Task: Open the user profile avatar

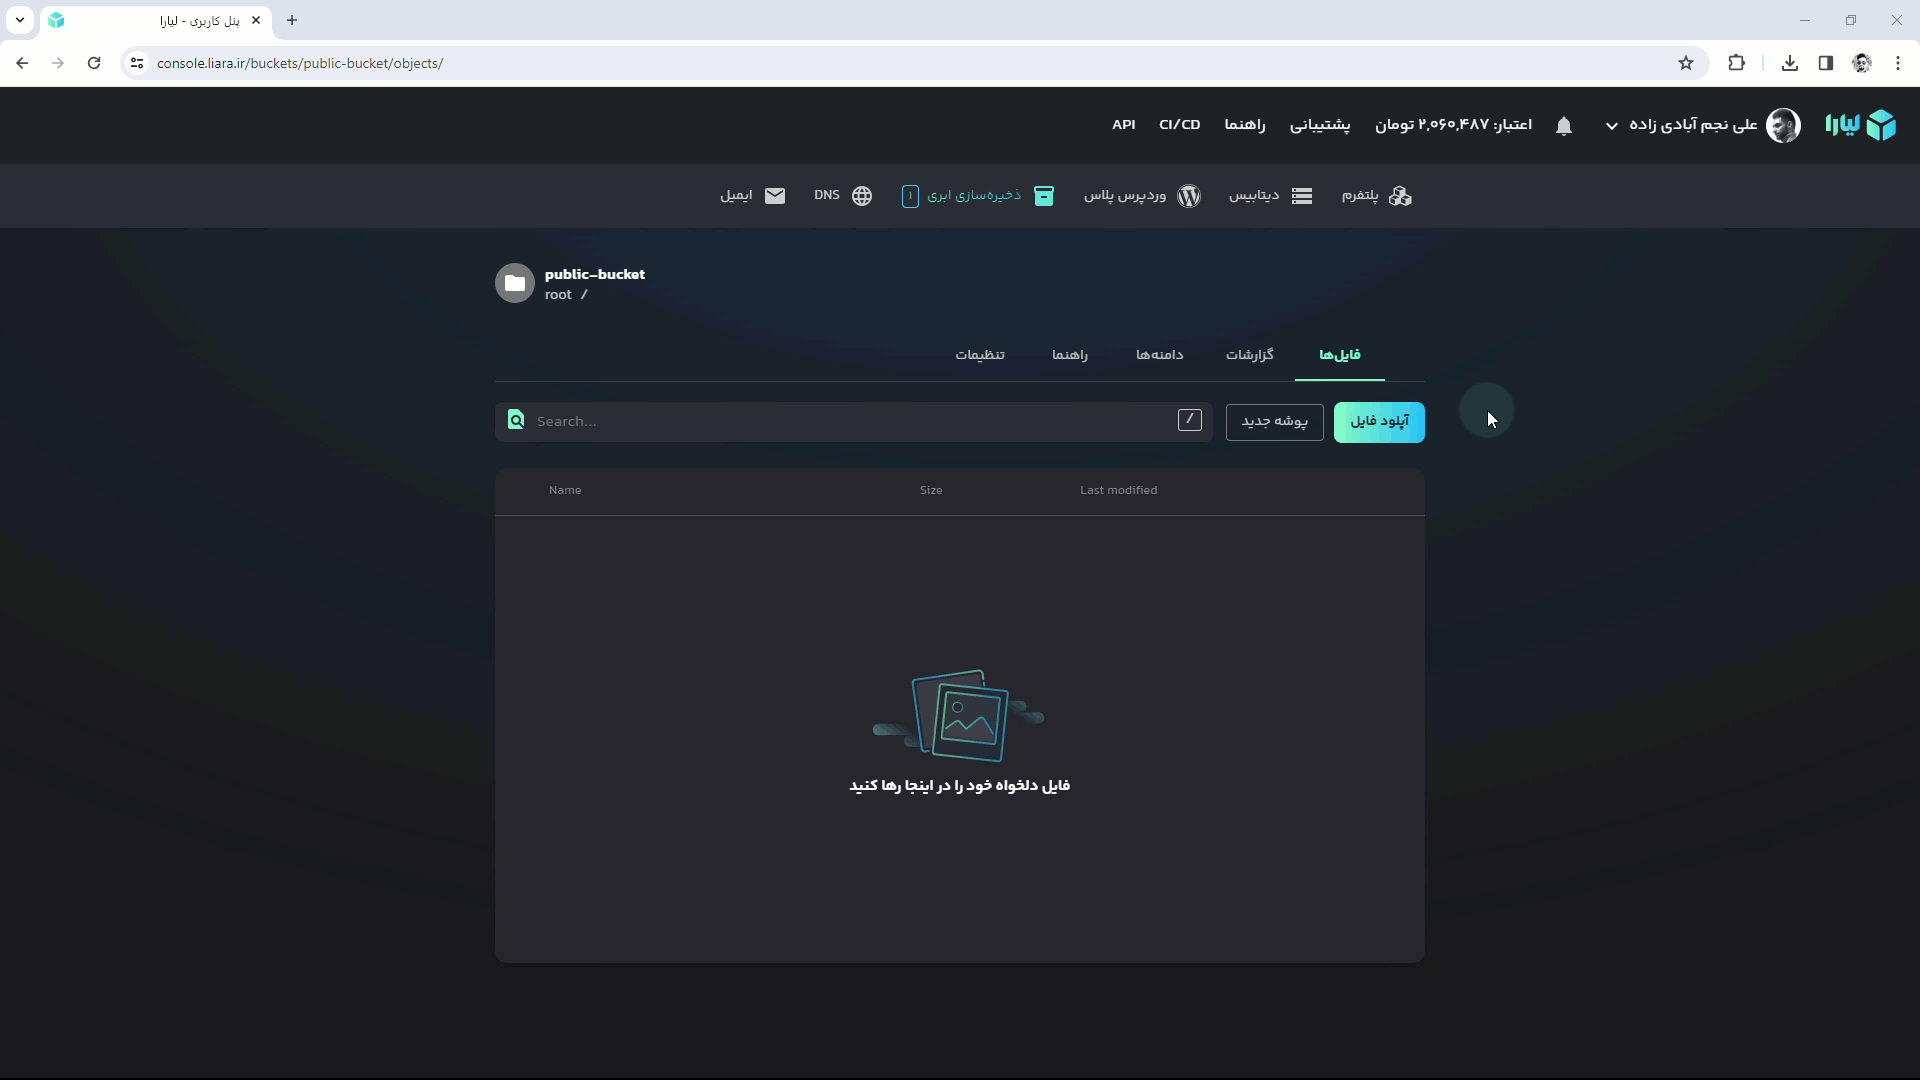Action: [1783, 126]
